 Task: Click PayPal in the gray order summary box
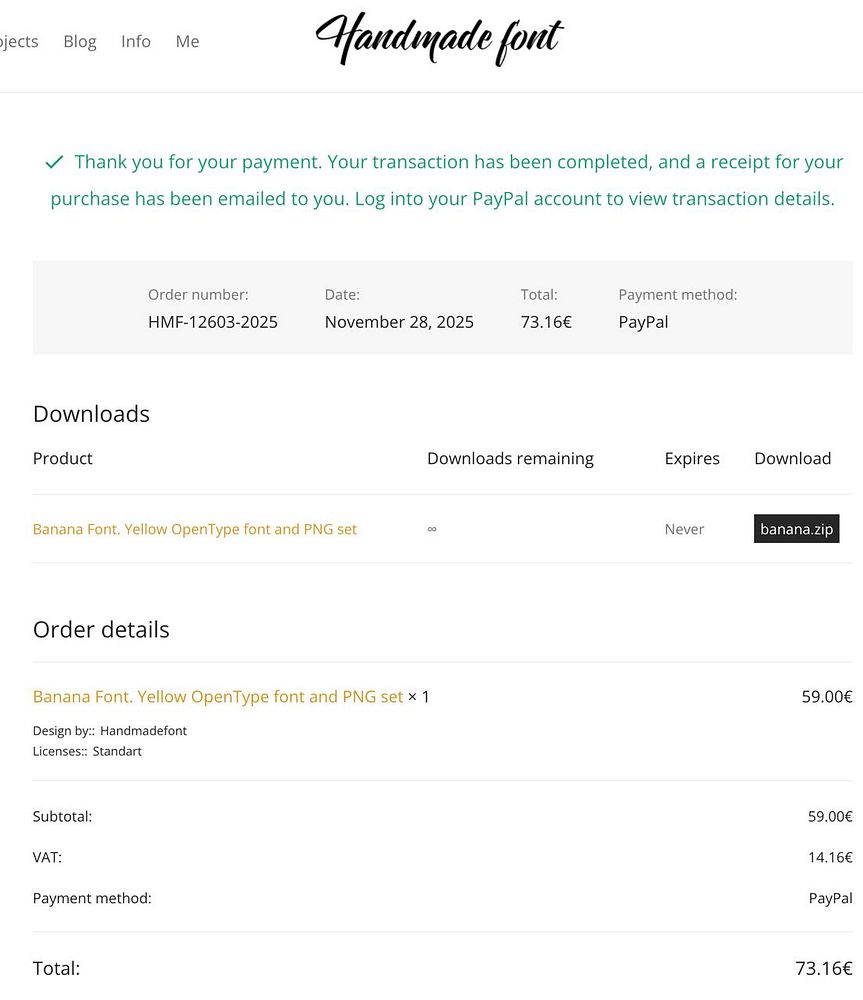(643, 322)
